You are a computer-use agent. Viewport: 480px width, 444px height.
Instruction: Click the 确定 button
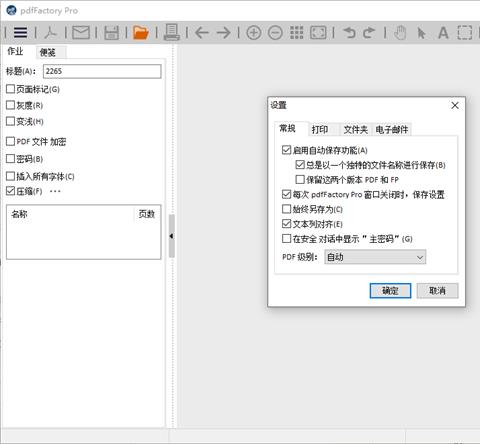pos(390,291)
